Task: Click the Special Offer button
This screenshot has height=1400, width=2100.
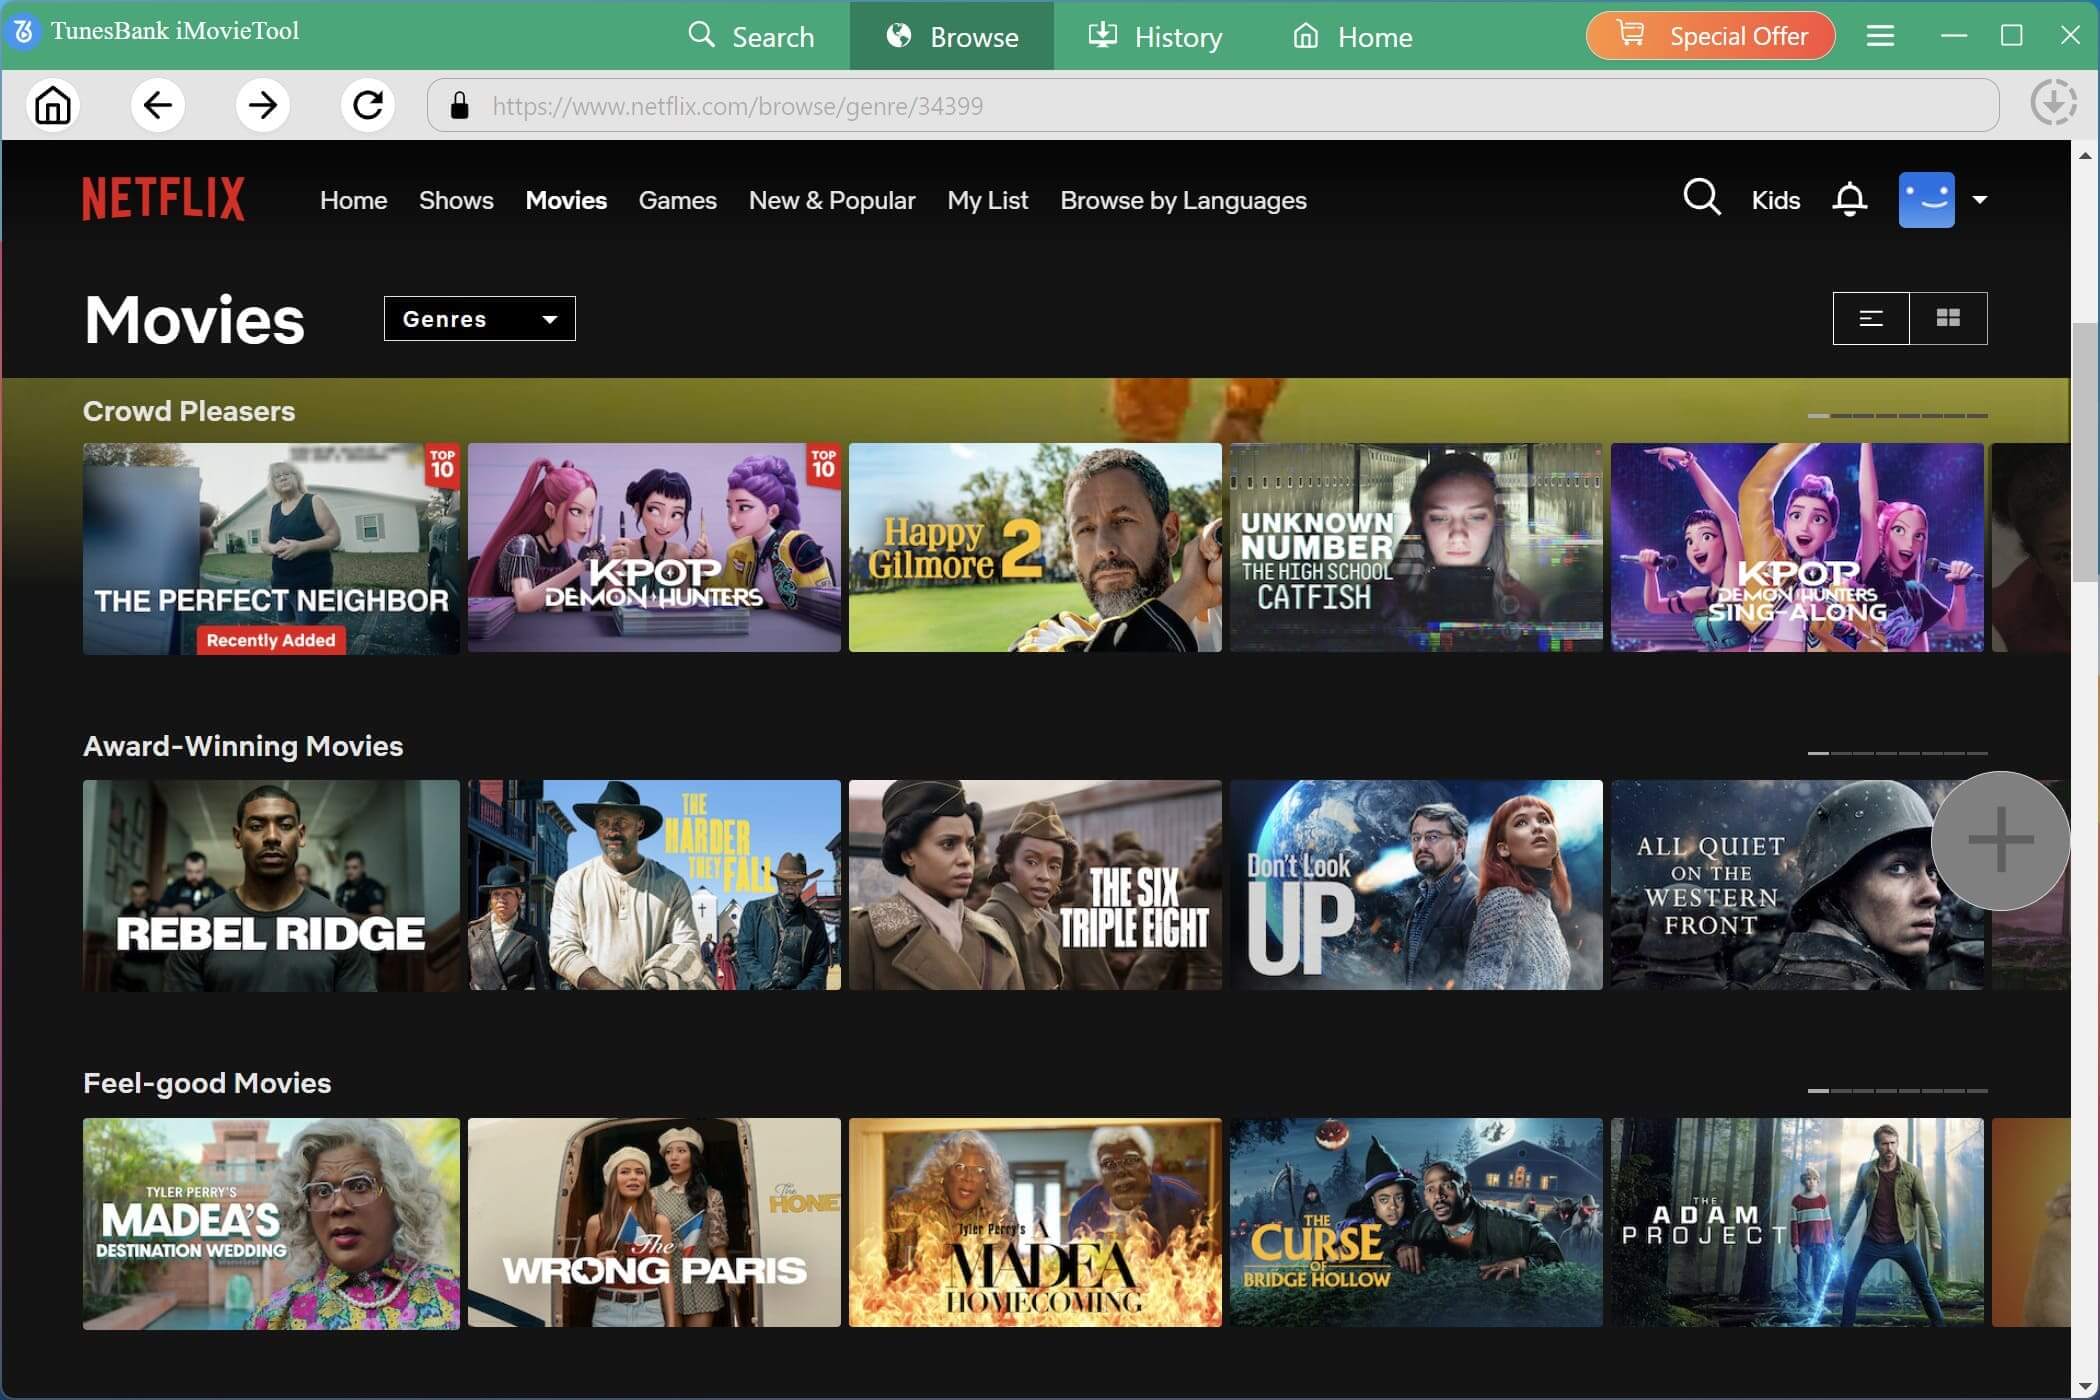Action: point(1709,35)
